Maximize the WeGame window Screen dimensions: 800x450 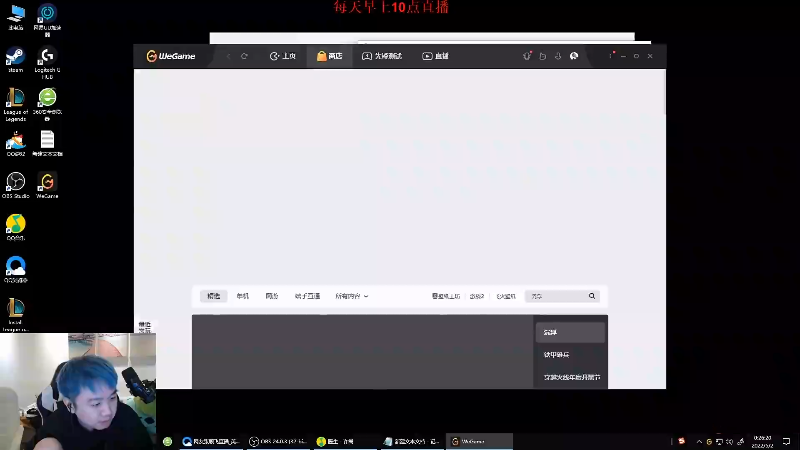point(636,56)
